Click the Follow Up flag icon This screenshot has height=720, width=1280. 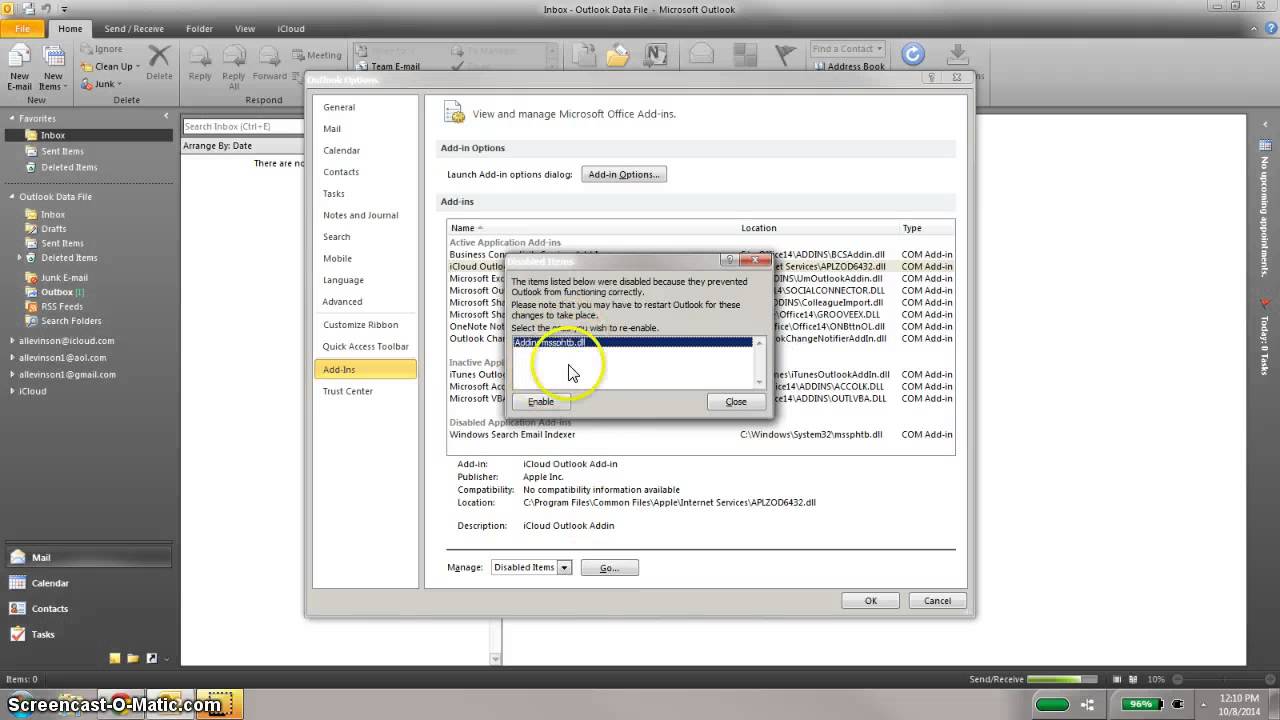point(786,55)
